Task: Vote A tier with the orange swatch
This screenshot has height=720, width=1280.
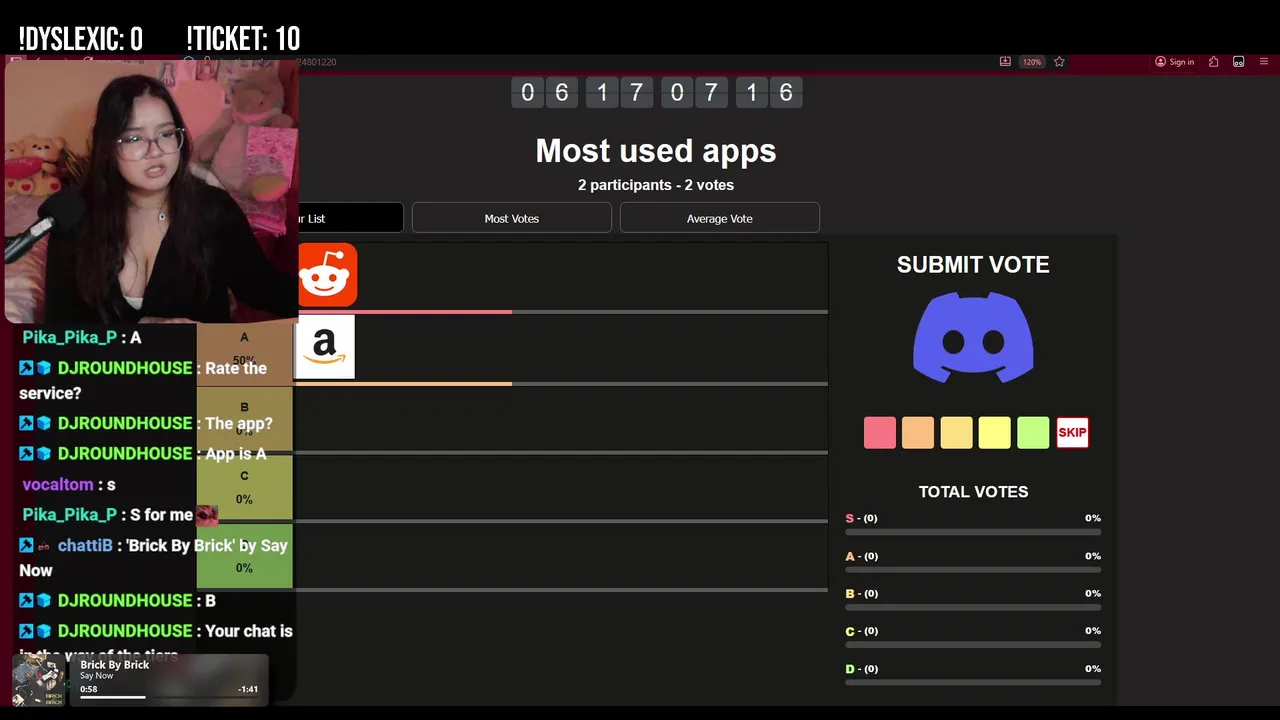Action: click(x=918, y=433)
